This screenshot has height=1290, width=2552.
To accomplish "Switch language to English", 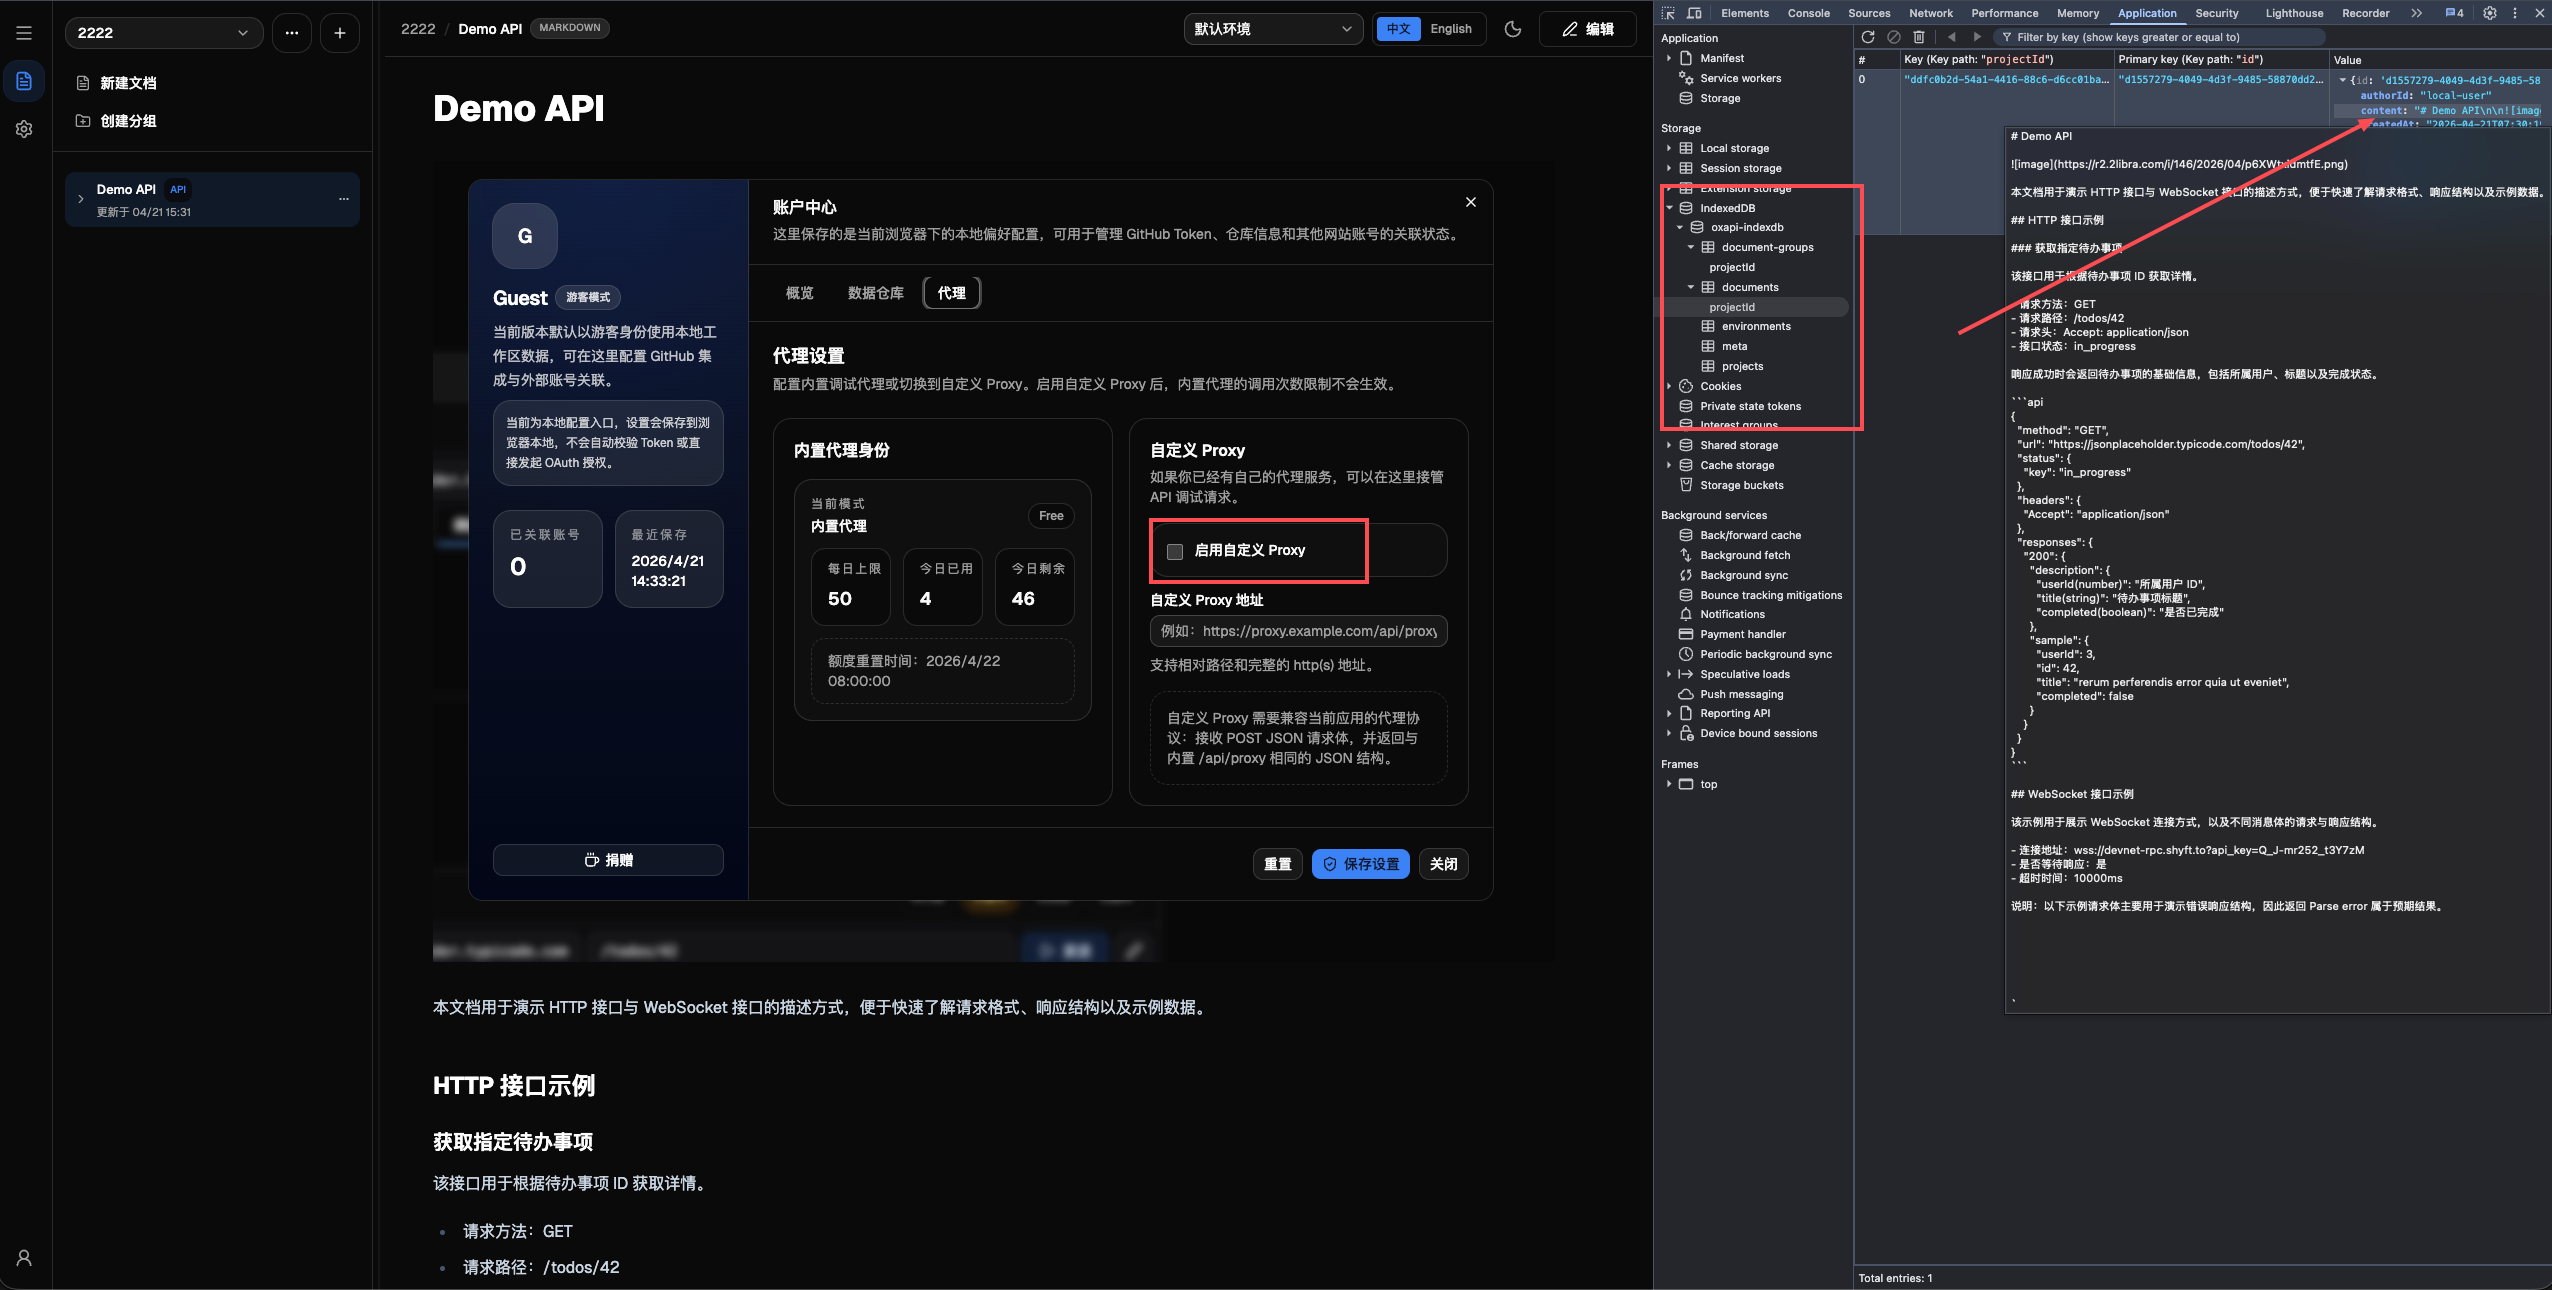I will coord(1451,29).
